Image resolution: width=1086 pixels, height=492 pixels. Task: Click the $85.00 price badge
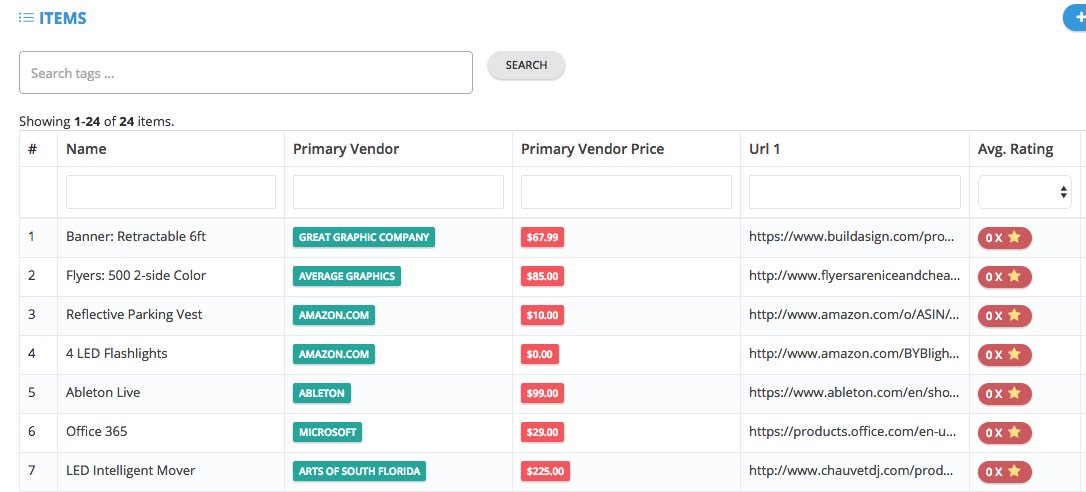coord(542,276)
